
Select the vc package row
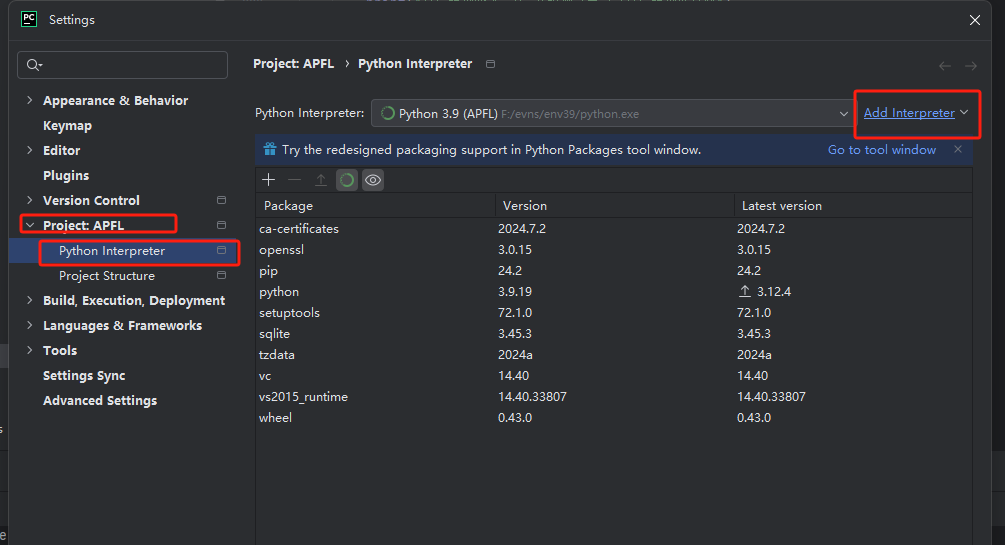click(614, 376)
